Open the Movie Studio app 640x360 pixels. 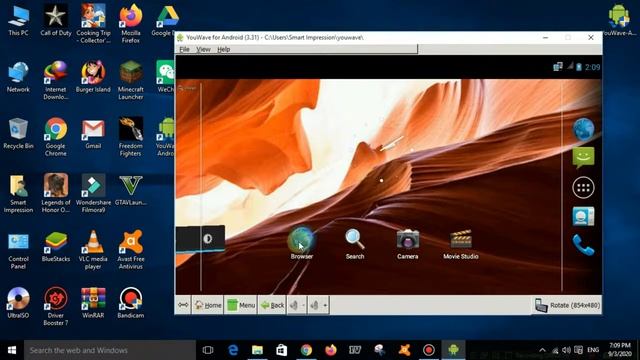coord(461,244)
